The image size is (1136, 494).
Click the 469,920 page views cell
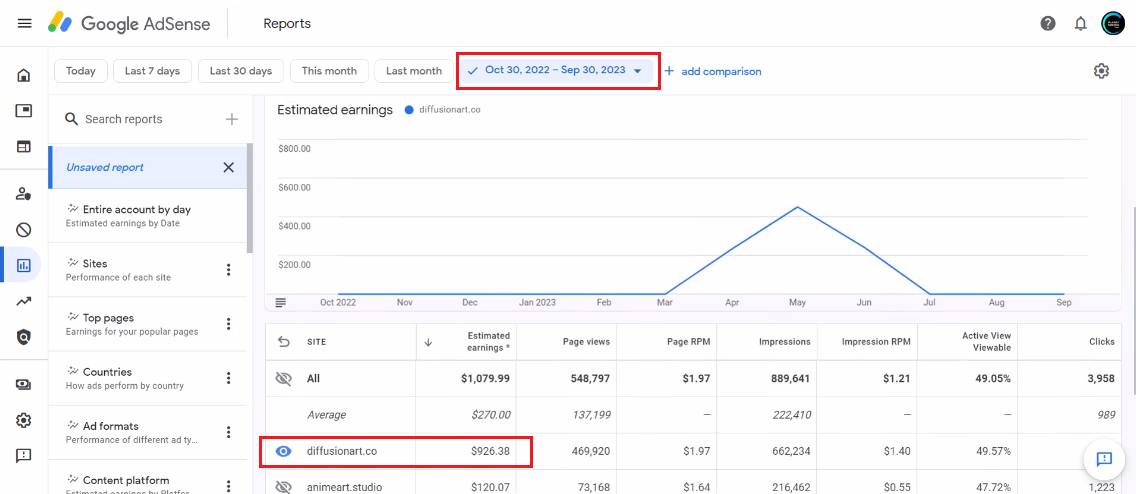pos(590,451)
